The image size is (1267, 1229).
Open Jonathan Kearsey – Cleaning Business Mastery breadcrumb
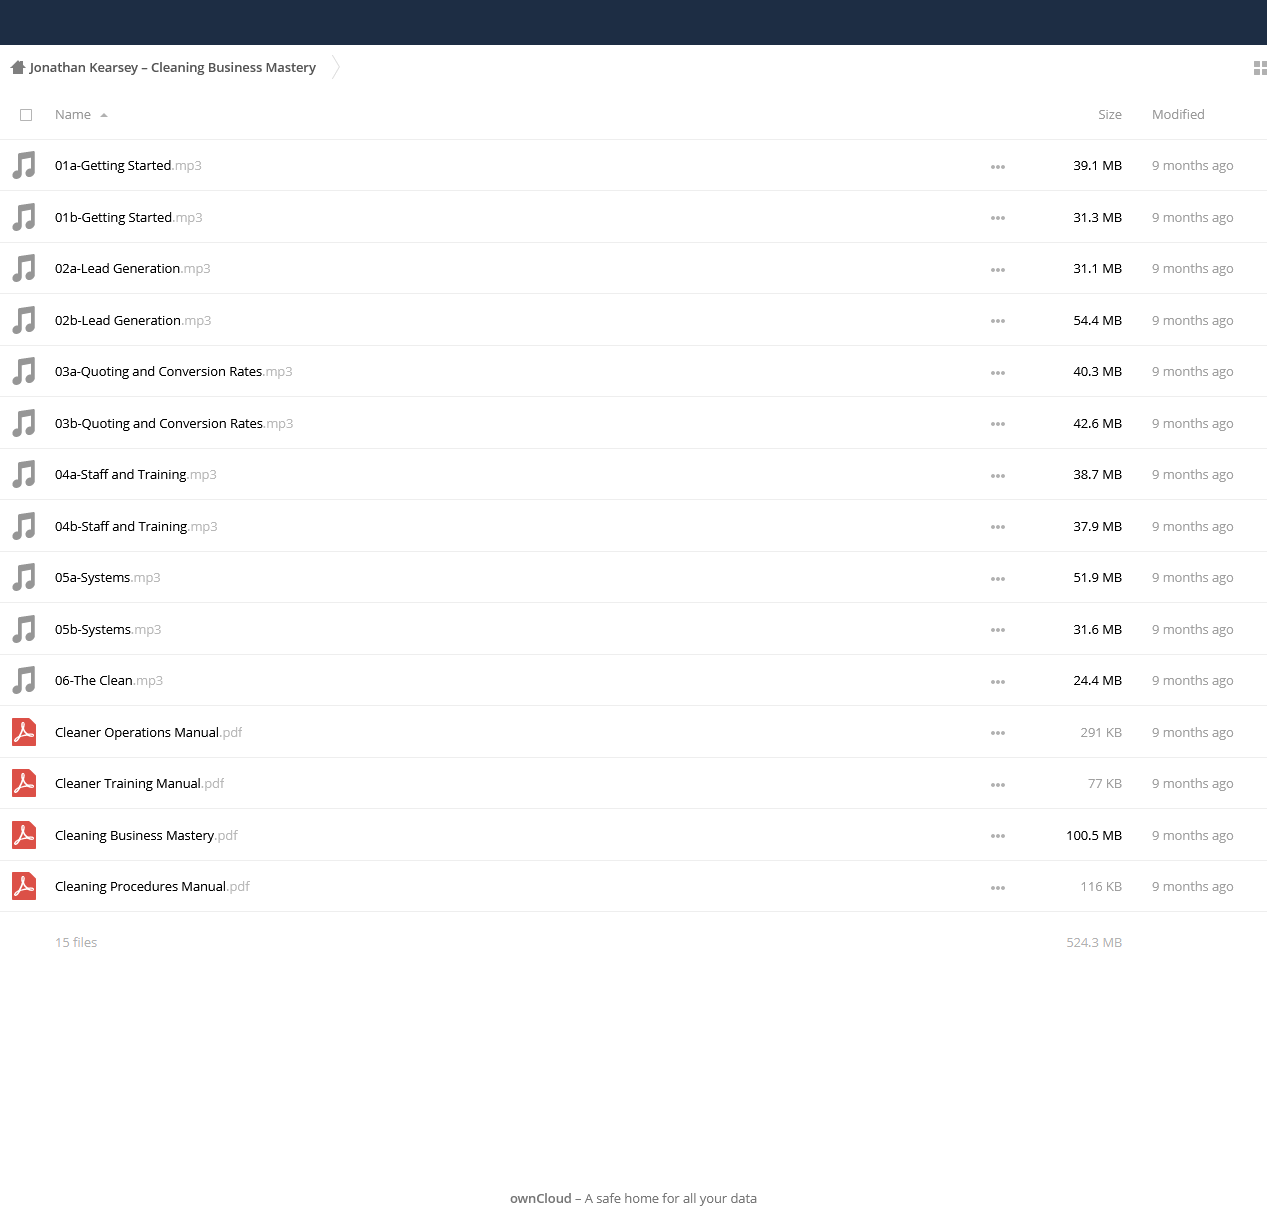(173, 68)
